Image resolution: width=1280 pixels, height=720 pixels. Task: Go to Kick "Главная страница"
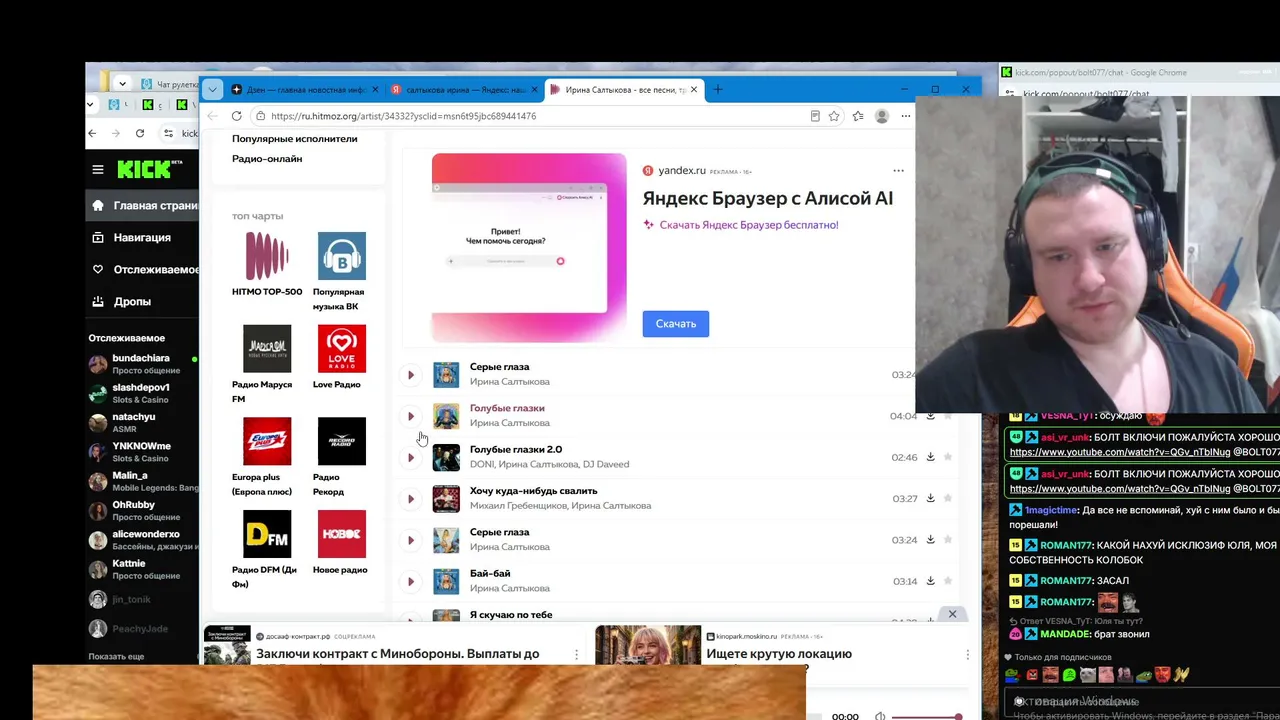(144, 206)
